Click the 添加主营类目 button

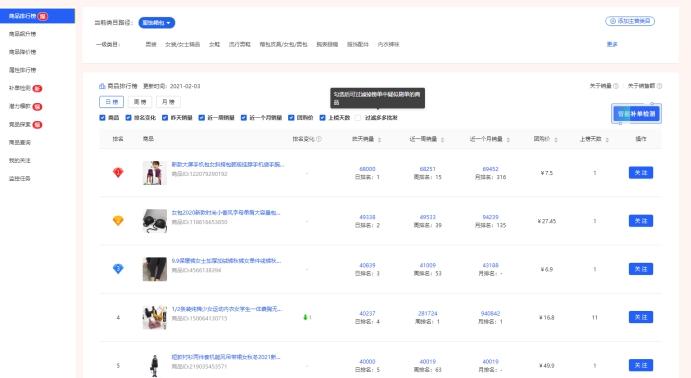tap(630, 21)
